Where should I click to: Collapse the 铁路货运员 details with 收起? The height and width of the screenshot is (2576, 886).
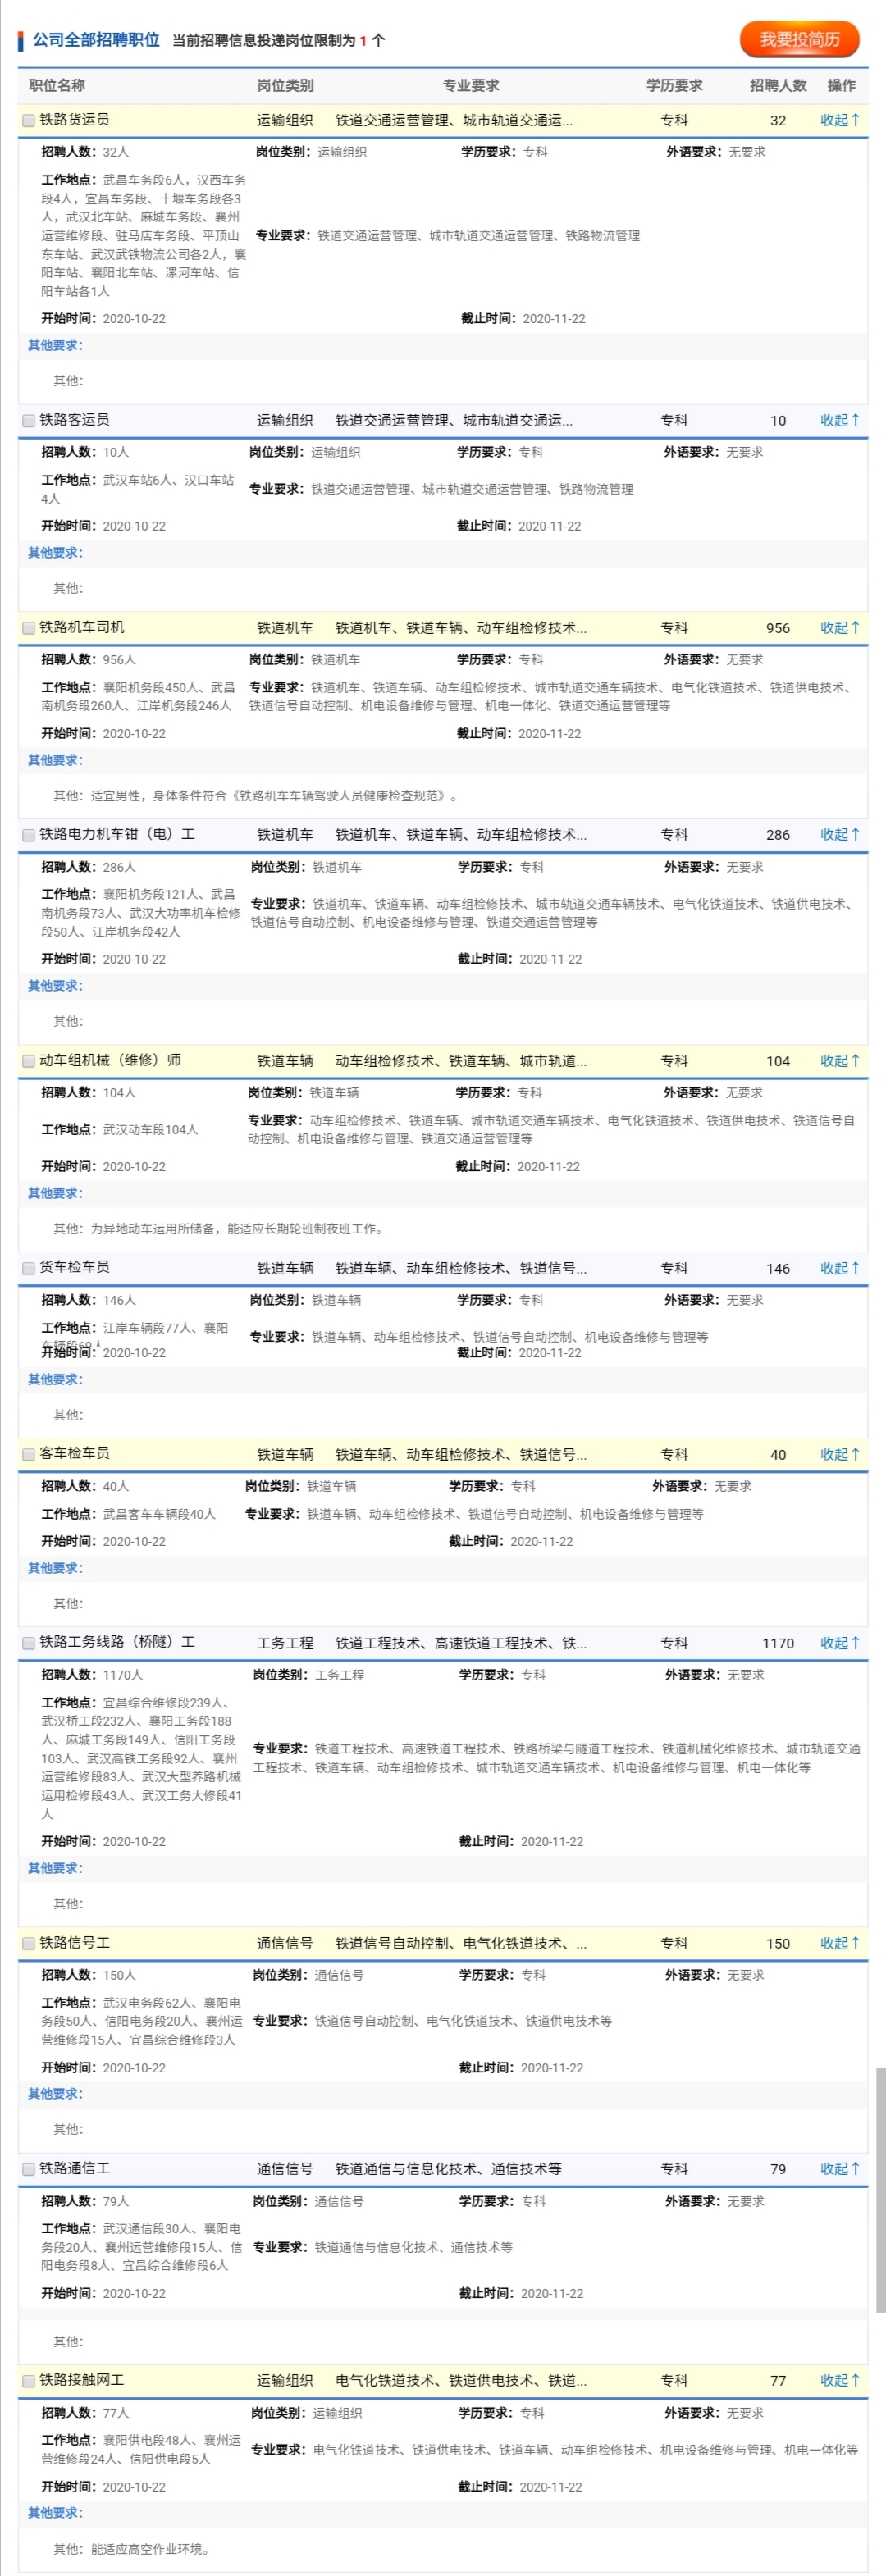point(839,120)
